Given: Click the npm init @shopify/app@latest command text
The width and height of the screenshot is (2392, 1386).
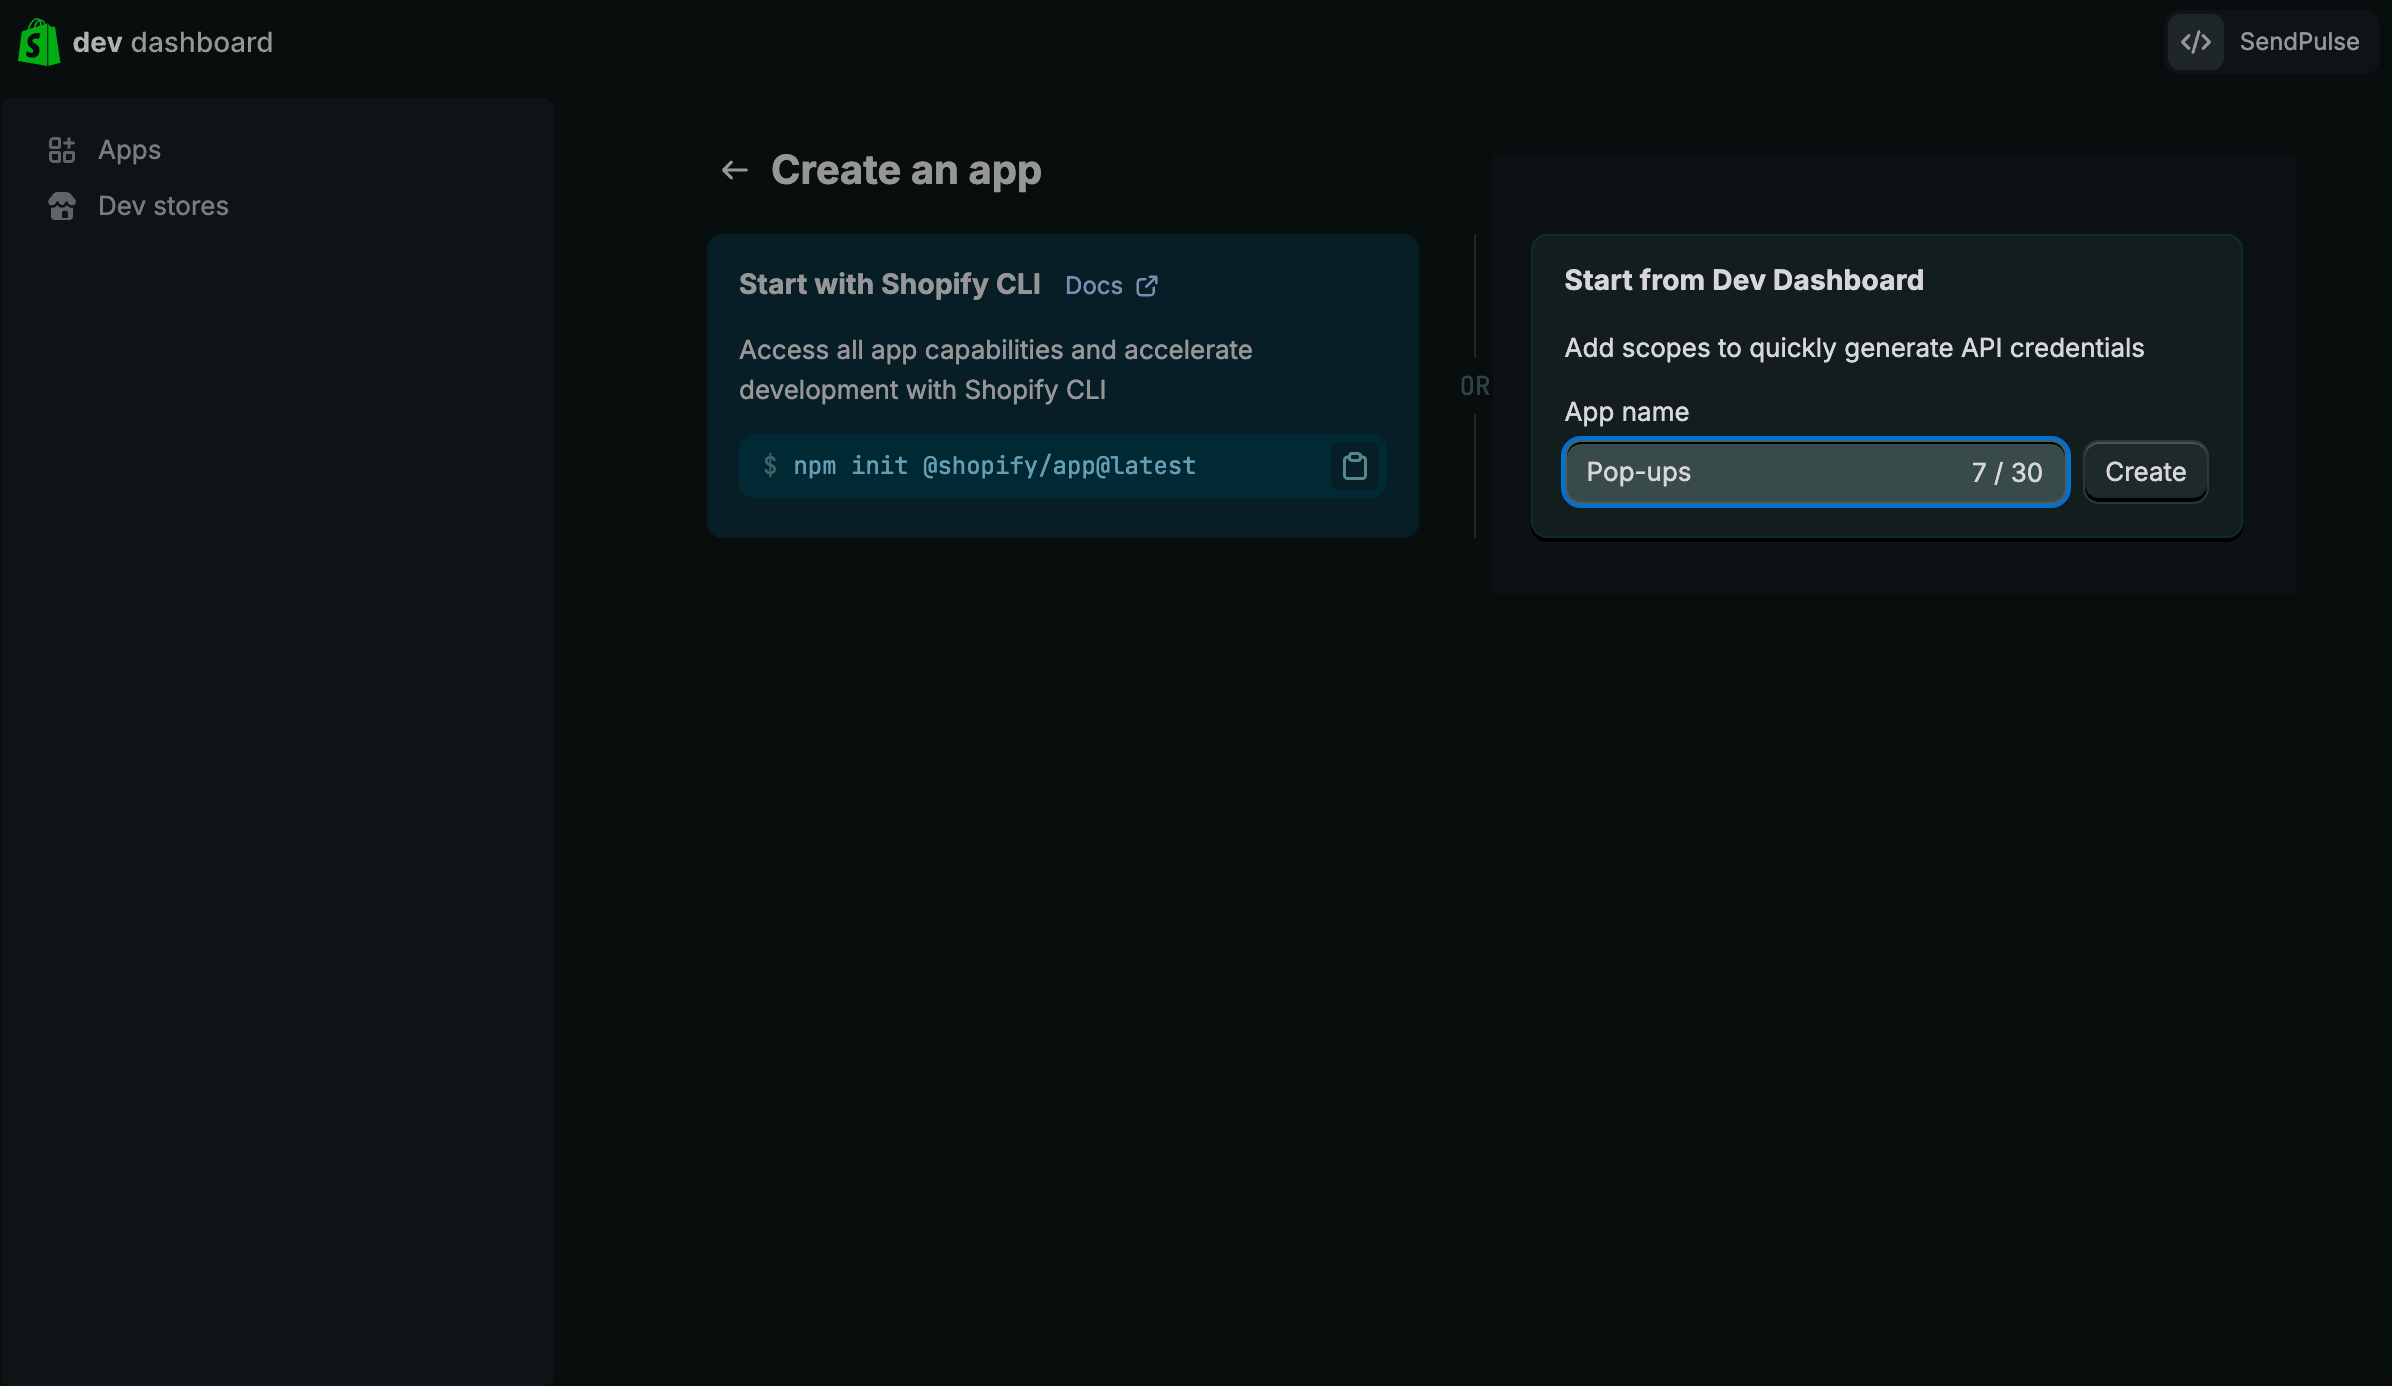Looking at the screenshot, I should (x=994, y=466).
